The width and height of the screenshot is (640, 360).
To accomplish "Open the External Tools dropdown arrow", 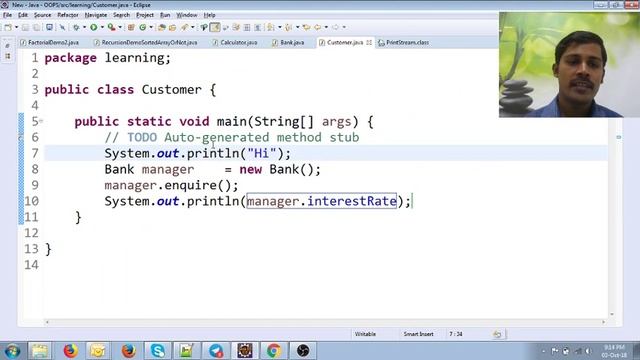I will point(120,27).
